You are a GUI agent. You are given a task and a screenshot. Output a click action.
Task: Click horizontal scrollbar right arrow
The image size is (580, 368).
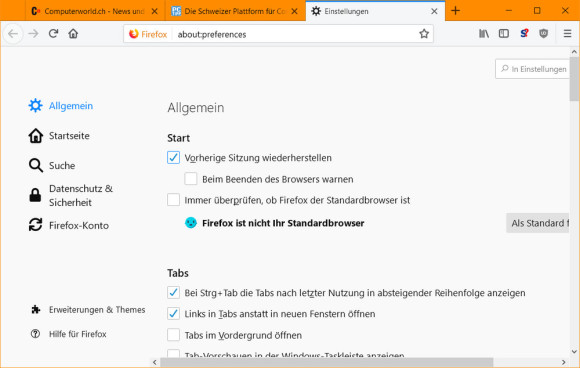(x=563, y=362)
